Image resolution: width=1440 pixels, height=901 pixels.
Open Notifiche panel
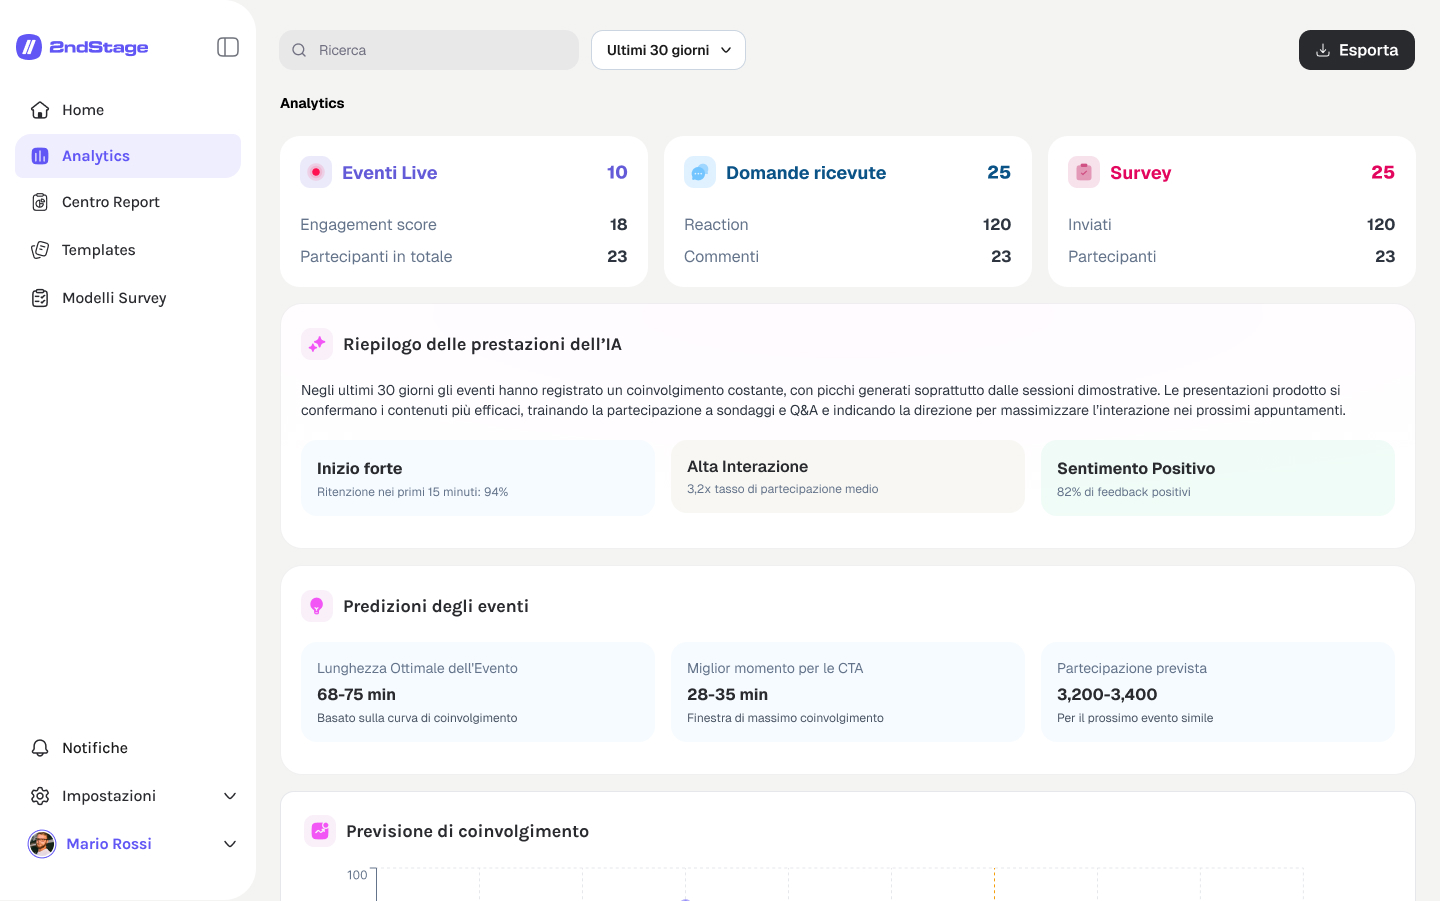[128, 748]
